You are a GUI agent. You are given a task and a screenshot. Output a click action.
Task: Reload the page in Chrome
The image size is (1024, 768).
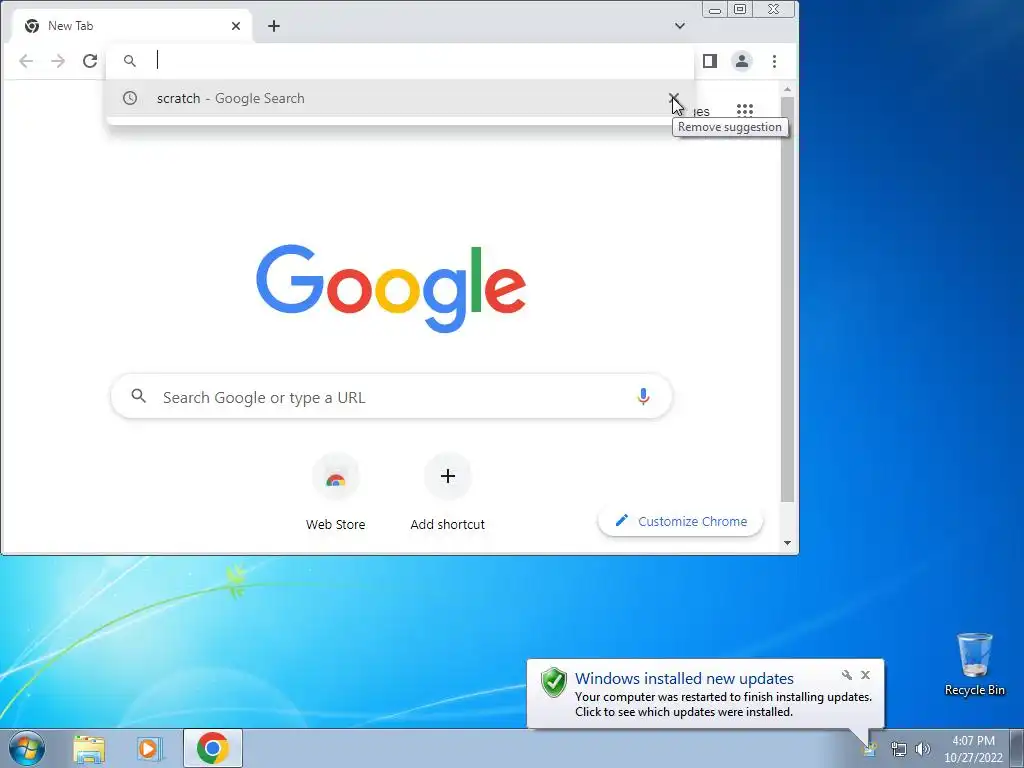(90, 61)
